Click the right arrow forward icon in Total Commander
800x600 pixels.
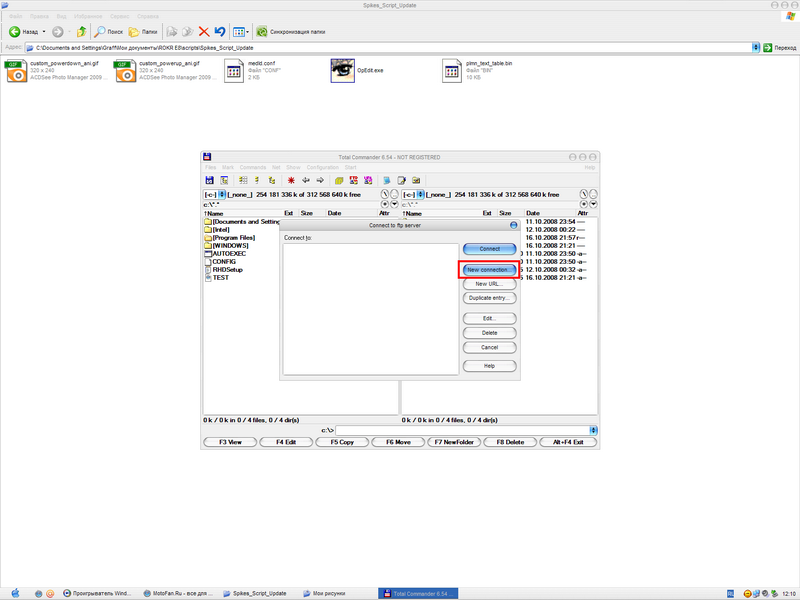tap(320, 180)
